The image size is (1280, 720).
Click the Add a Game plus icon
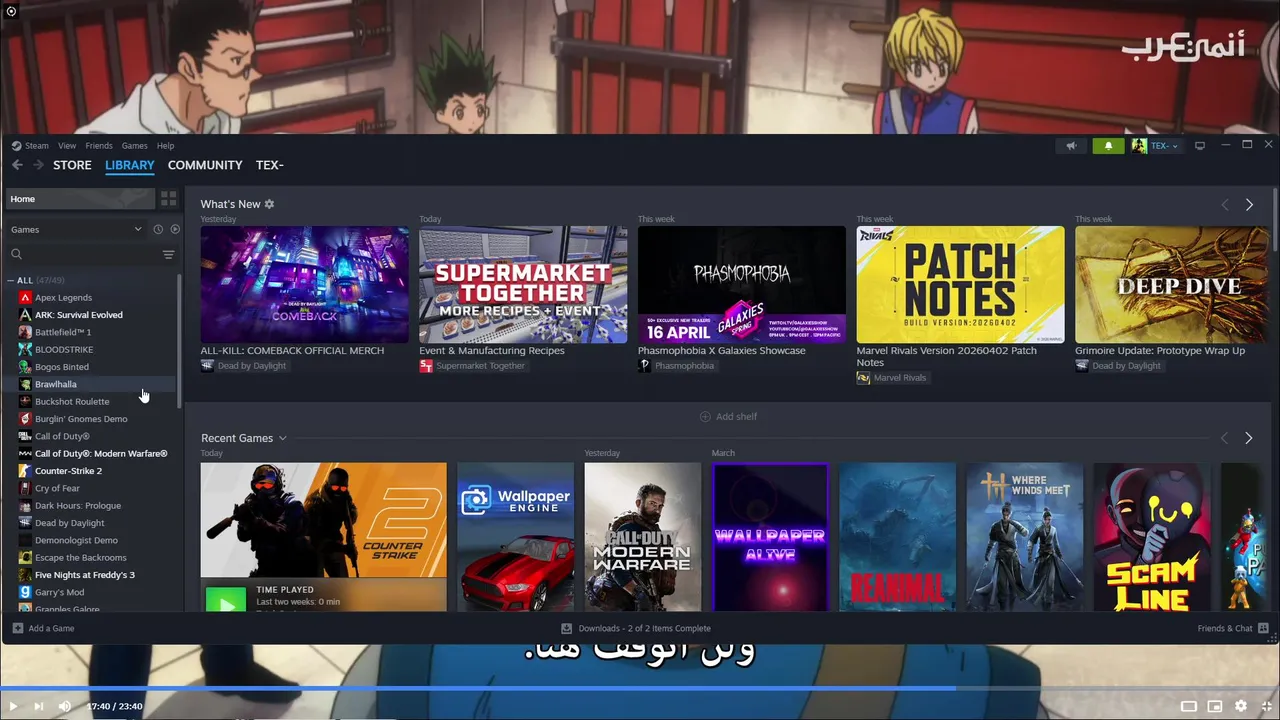click(18, 628)
